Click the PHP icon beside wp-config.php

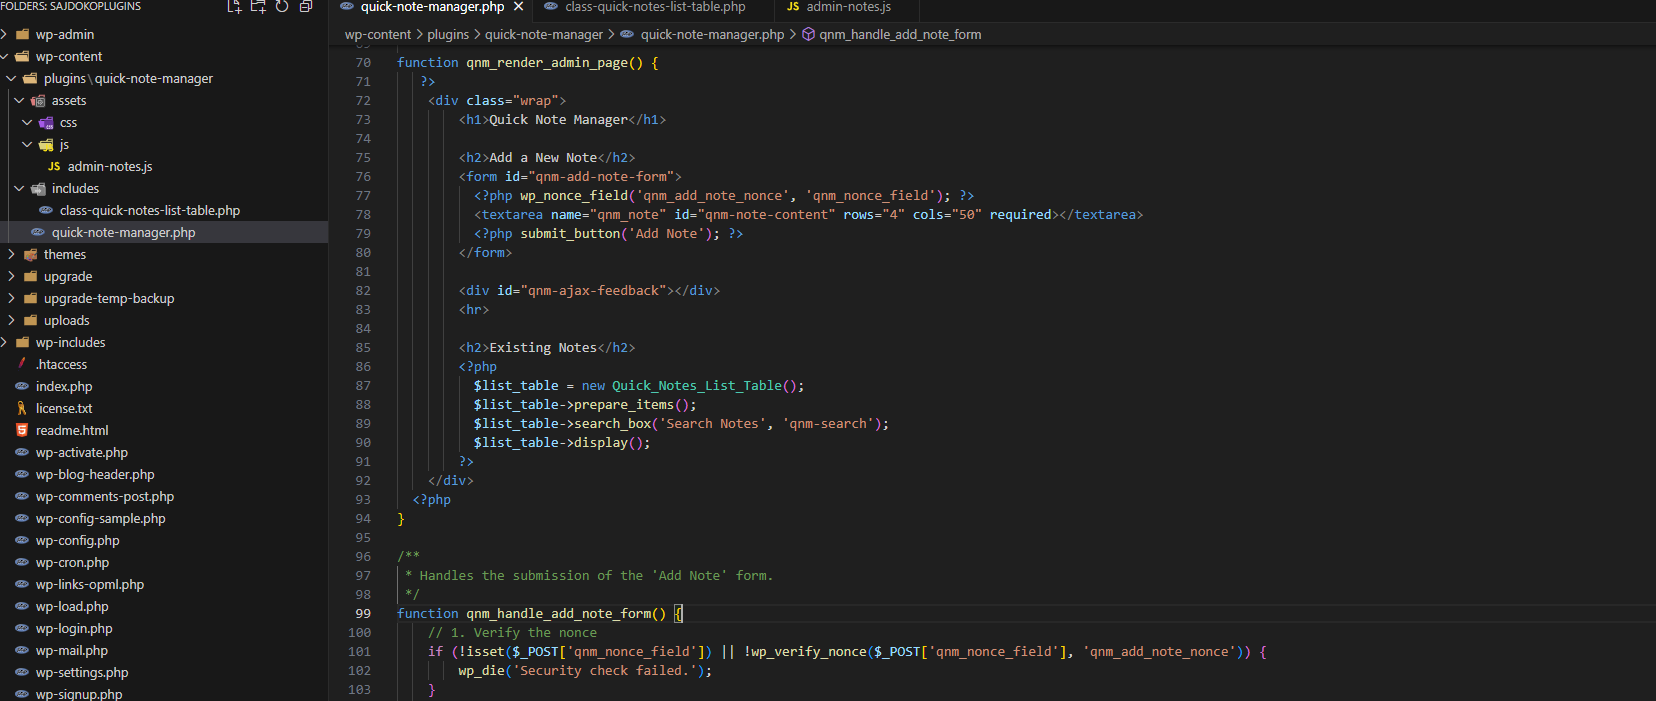click(22, 540)
